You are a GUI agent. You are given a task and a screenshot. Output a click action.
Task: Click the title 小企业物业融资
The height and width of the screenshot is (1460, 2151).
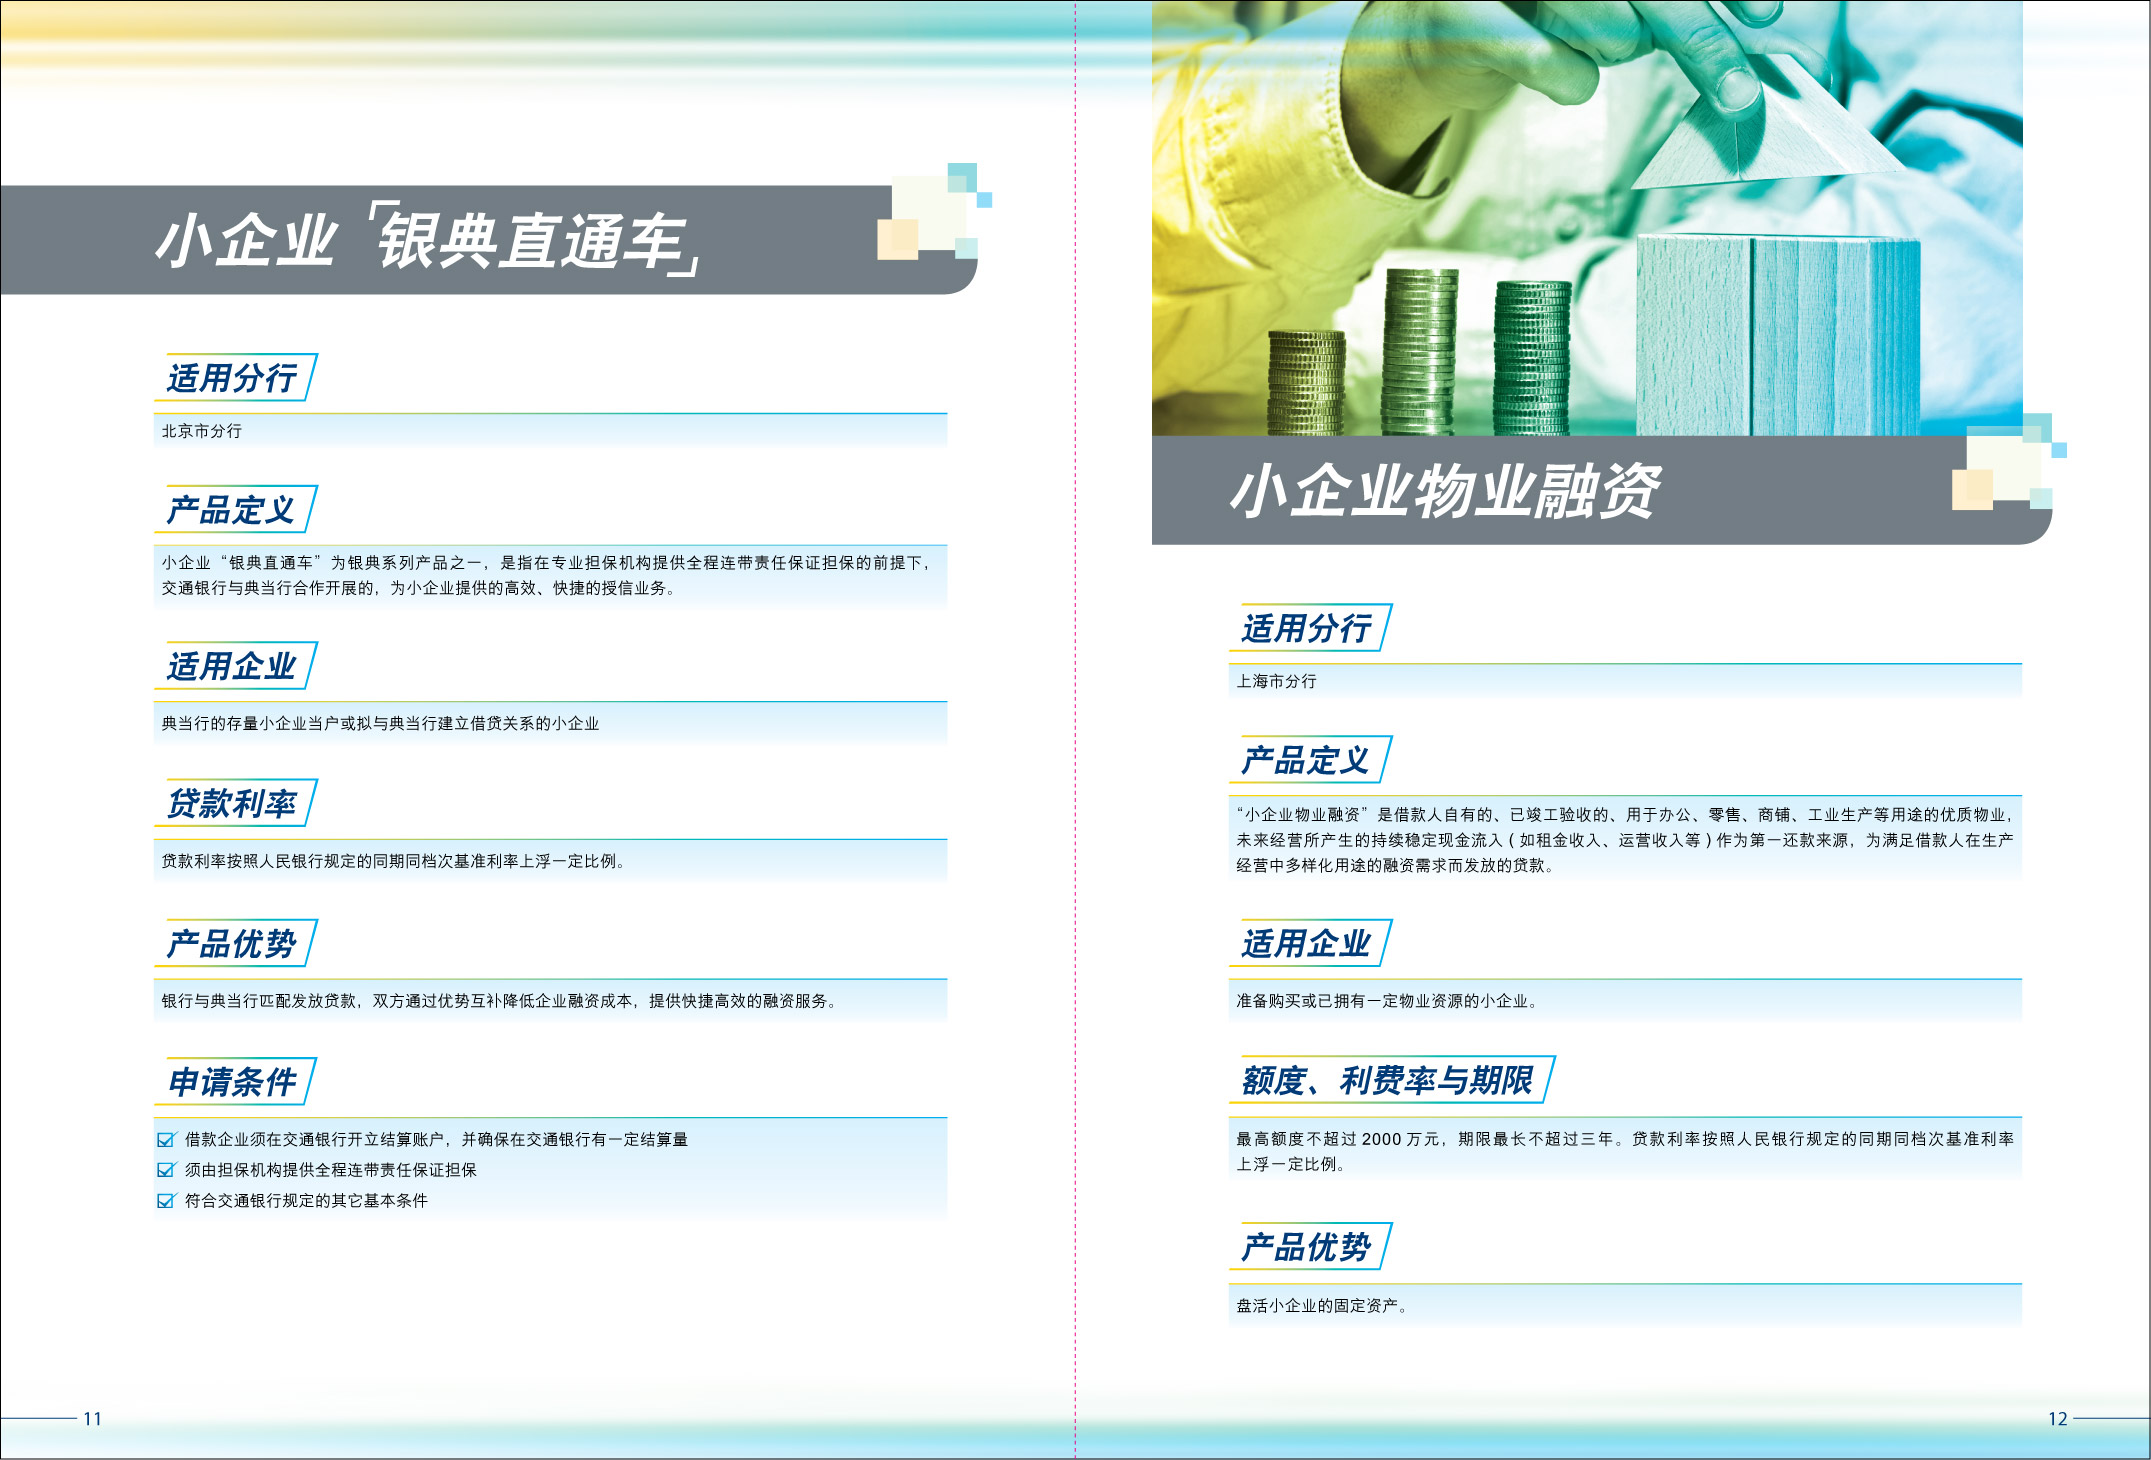(x=1445, y=491)
